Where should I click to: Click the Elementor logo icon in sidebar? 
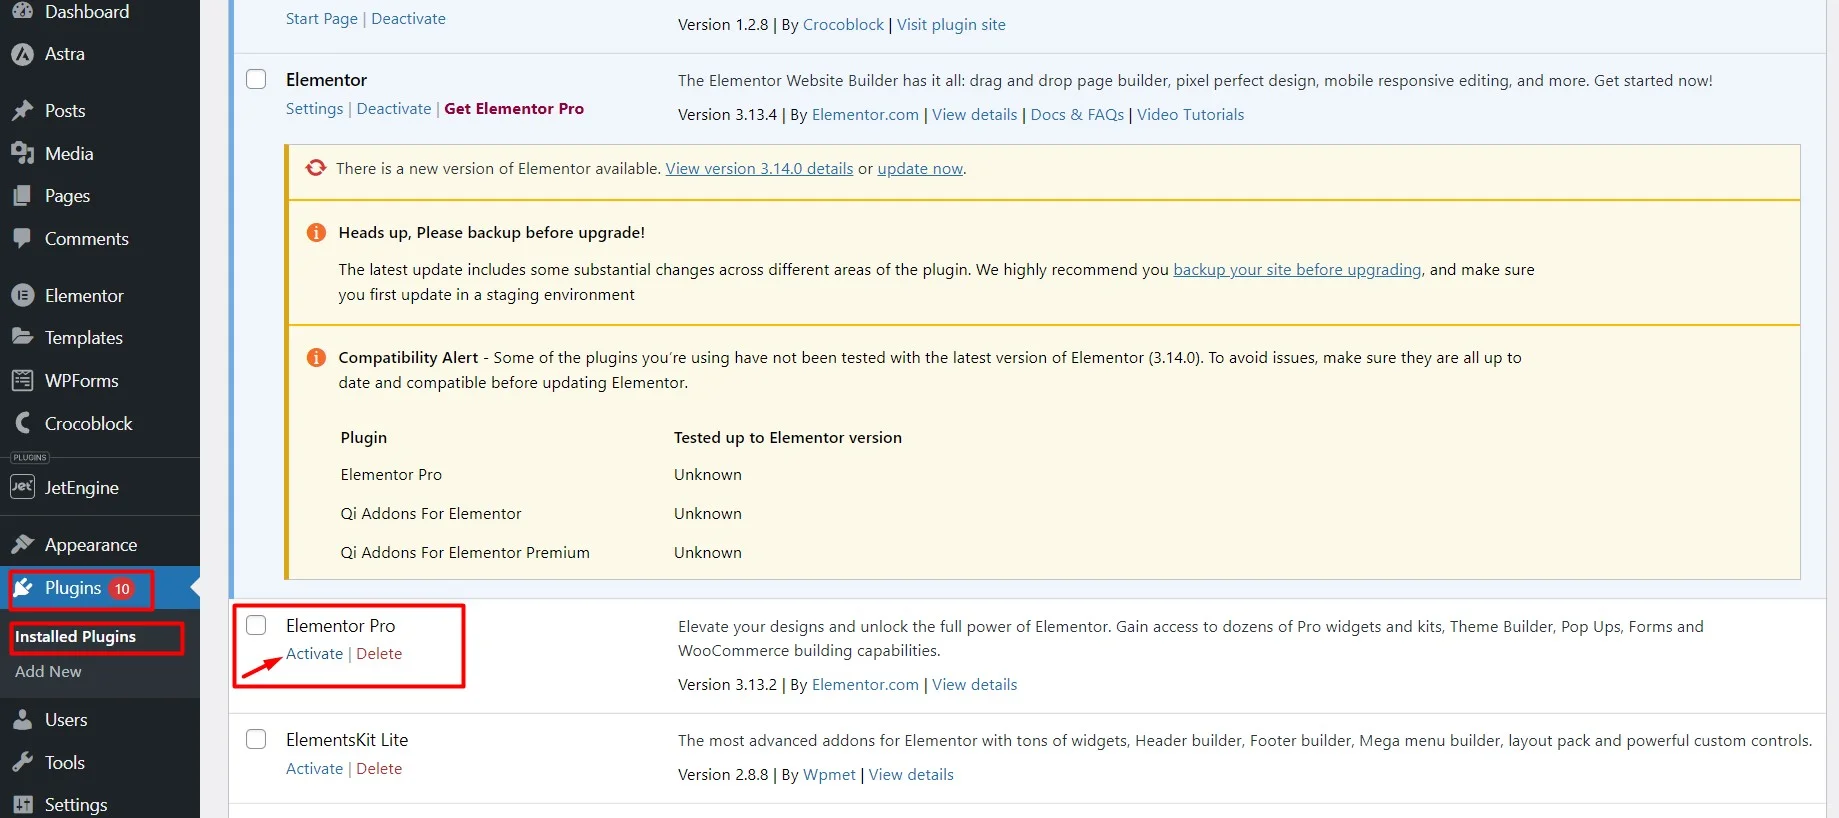click(x=22, y=295)
